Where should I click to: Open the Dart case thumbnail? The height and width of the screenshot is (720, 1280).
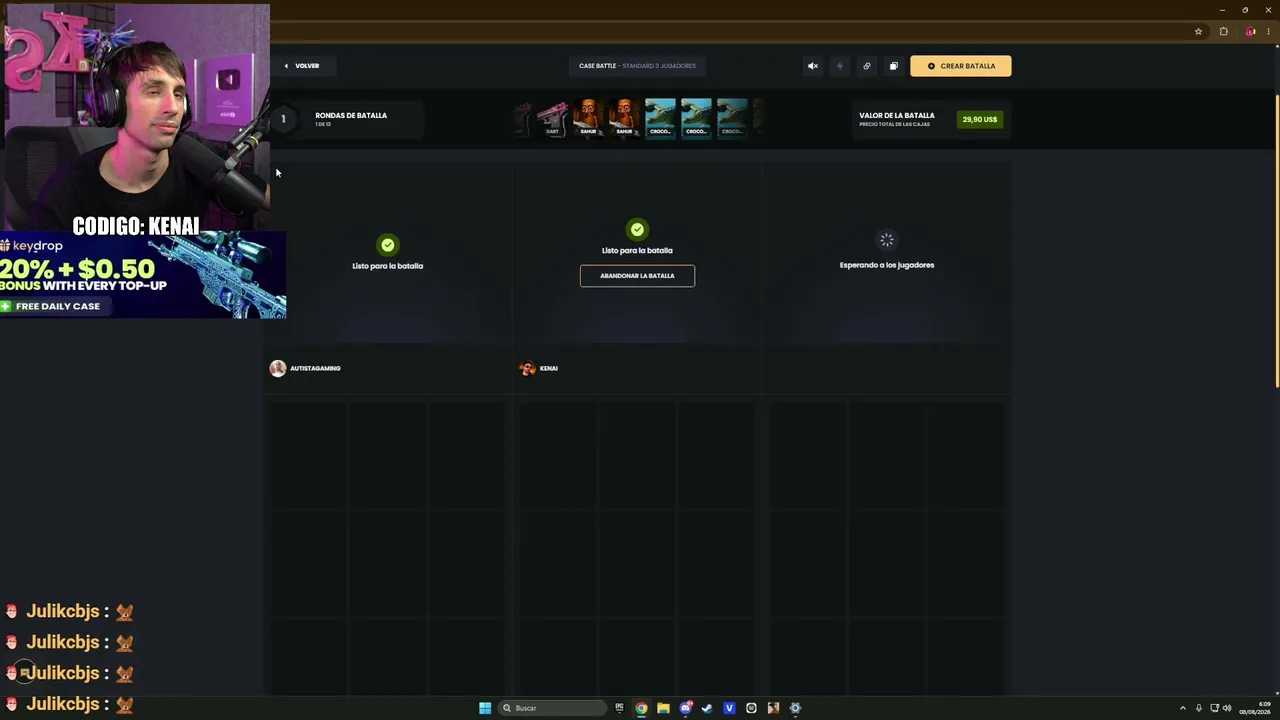coord(552,118)
